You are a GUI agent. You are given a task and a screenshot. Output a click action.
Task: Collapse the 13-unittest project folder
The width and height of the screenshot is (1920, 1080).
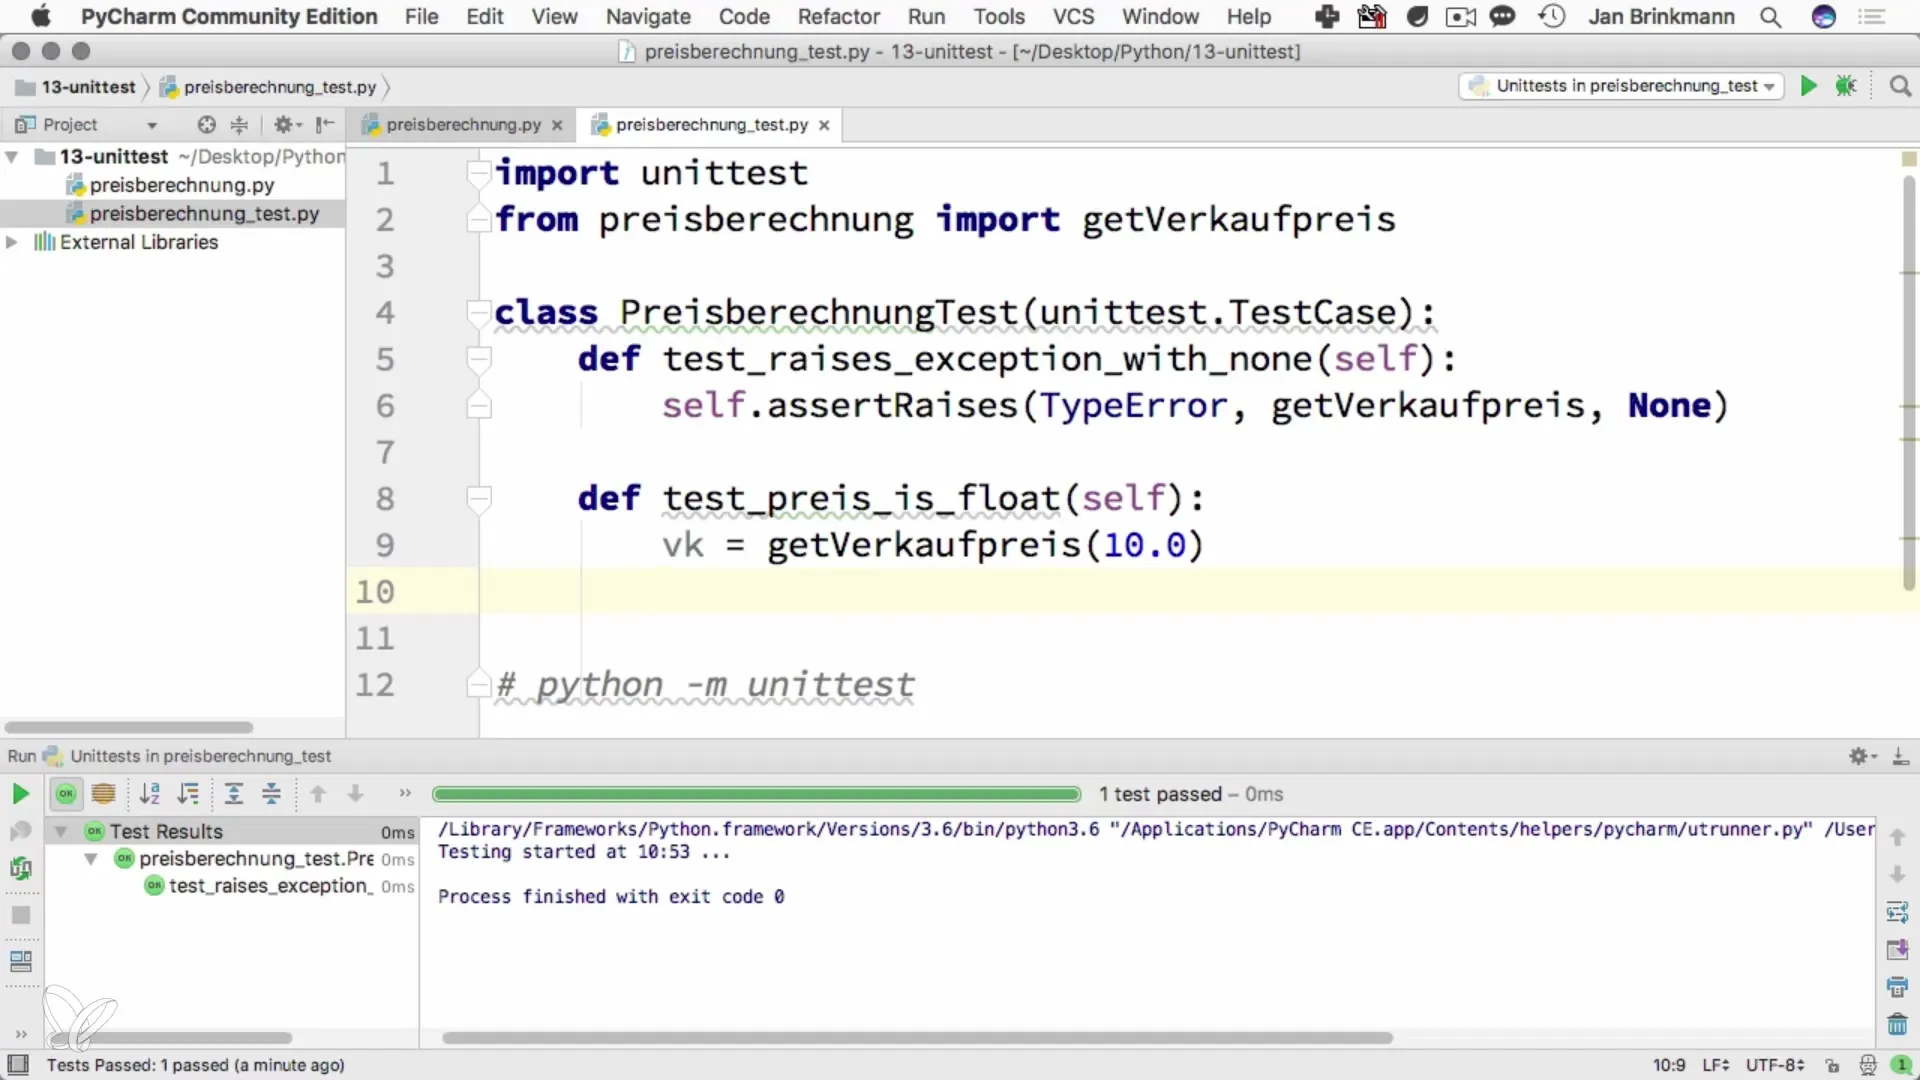[x=12, y=157]
